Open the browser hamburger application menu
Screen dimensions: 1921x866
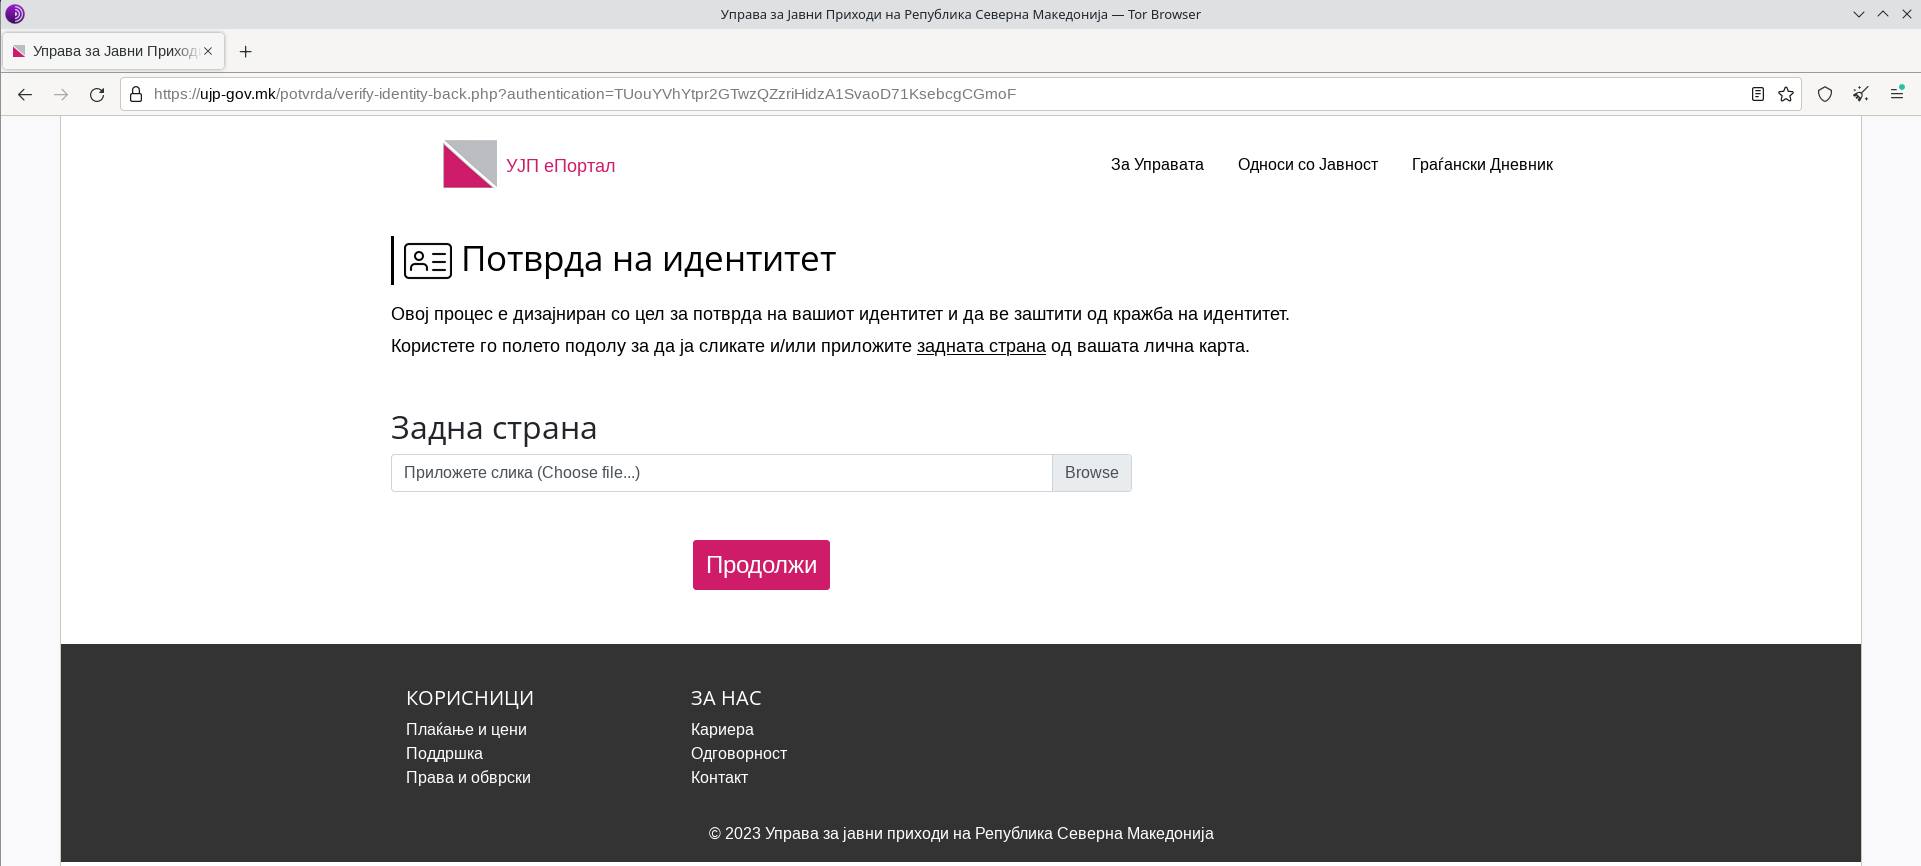[1896, 94]
